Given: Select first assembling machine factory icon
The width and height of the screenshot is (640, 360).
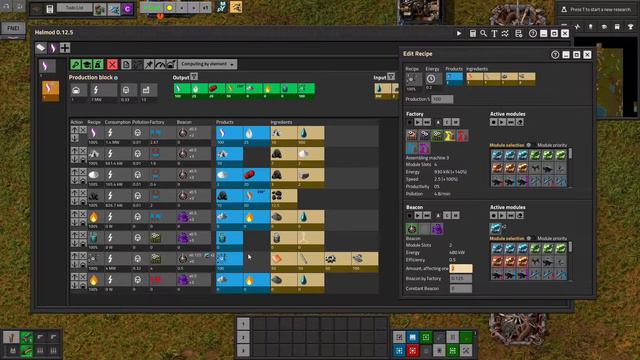Looking at the screenshot, I should coord(411,135).
